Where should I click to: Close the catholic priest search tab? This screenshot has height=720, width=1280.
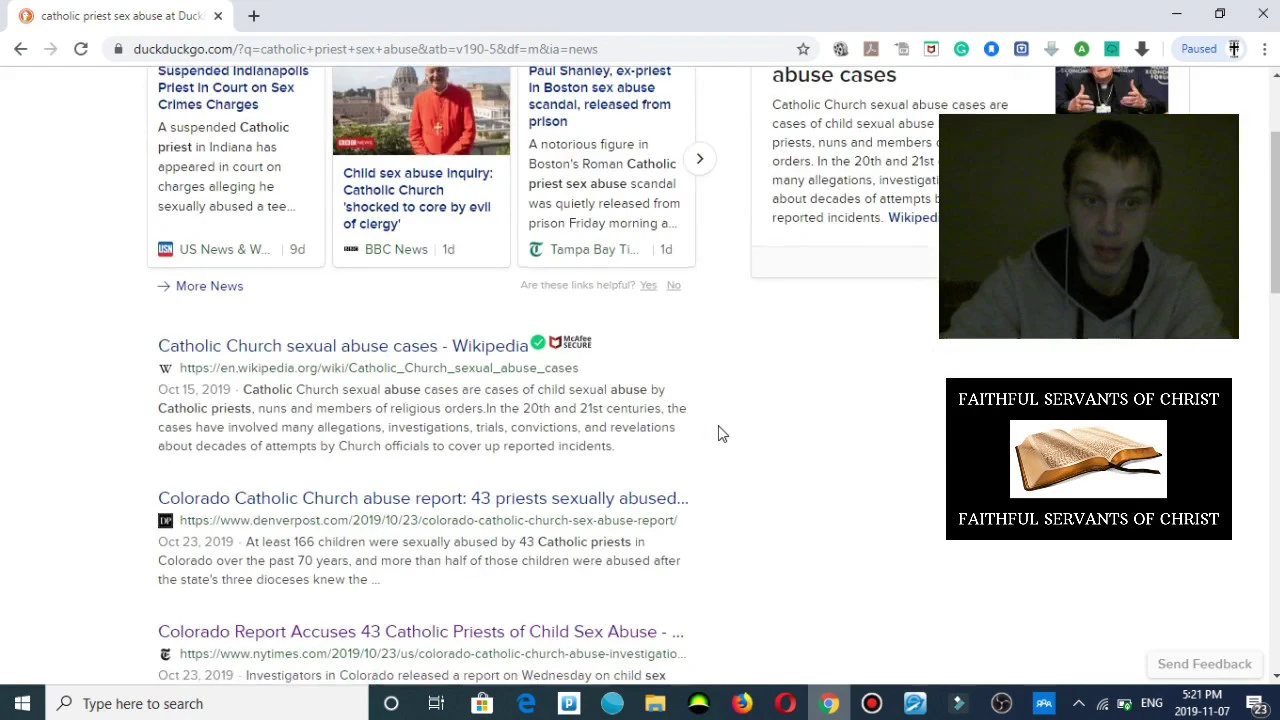click(218, 16)
